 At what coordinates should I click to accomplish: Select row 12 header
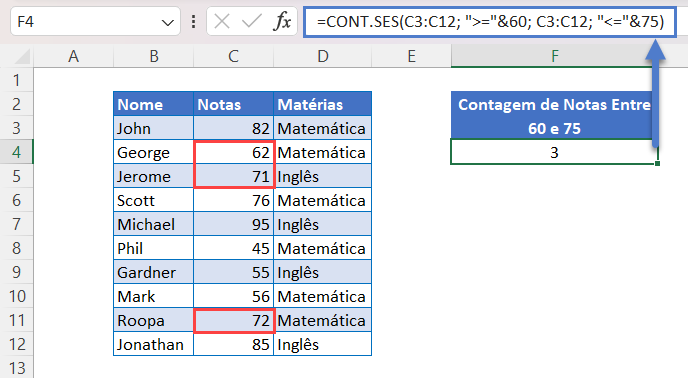17,344
